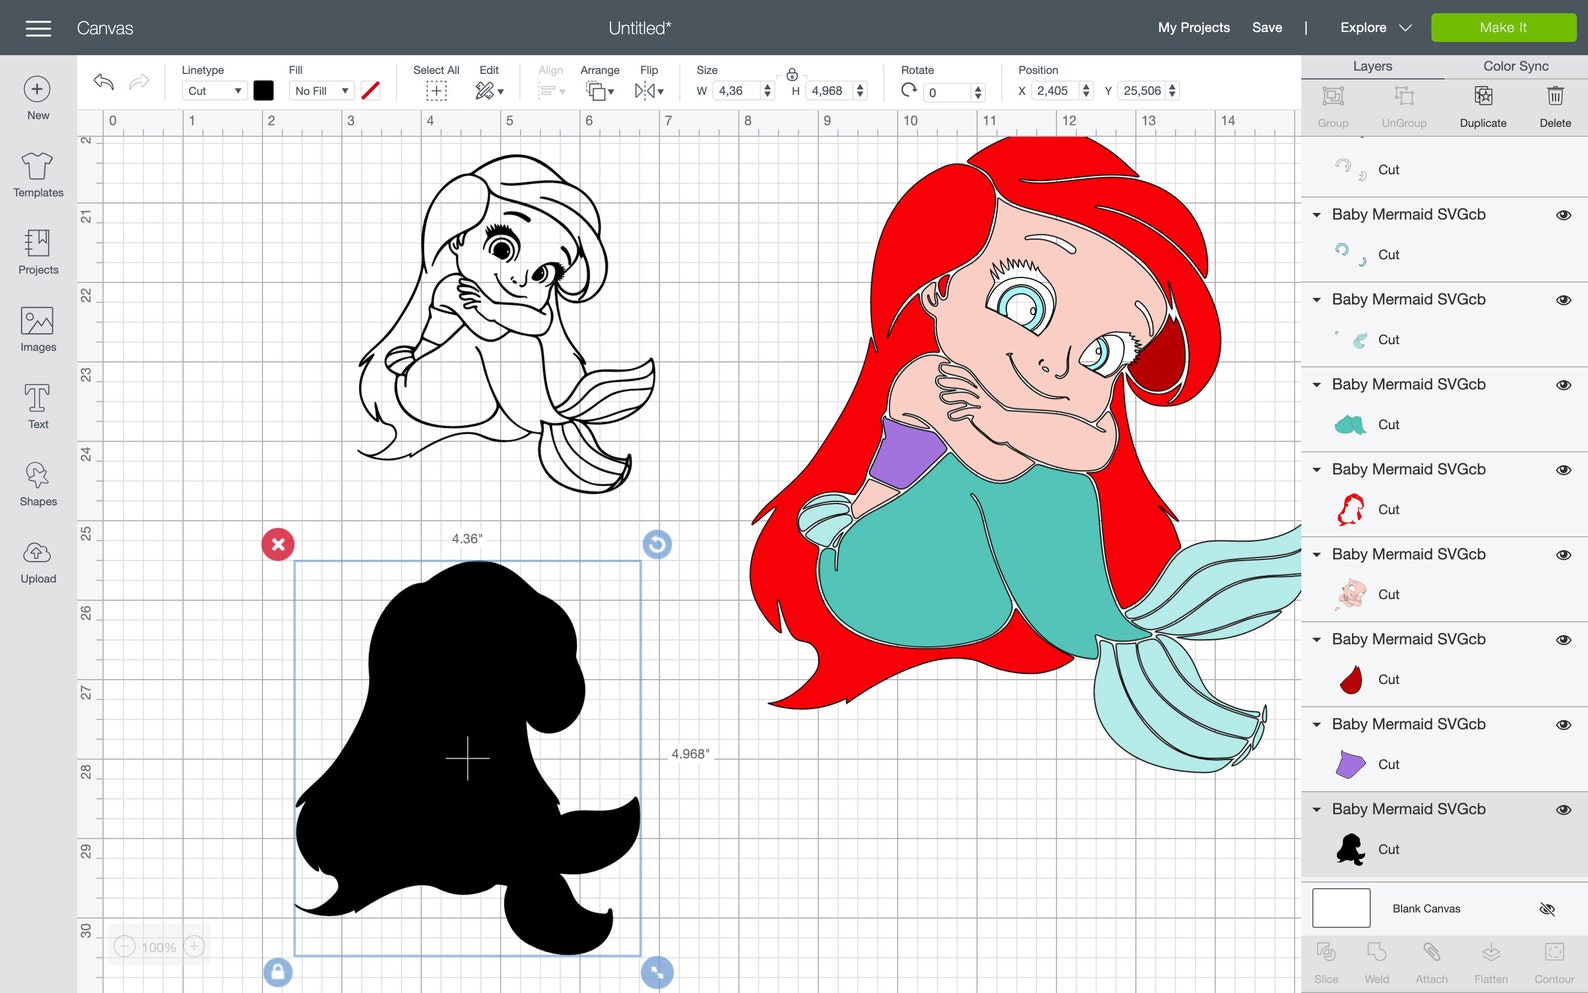Click the UnGroup icon

tap(1404, 106)
